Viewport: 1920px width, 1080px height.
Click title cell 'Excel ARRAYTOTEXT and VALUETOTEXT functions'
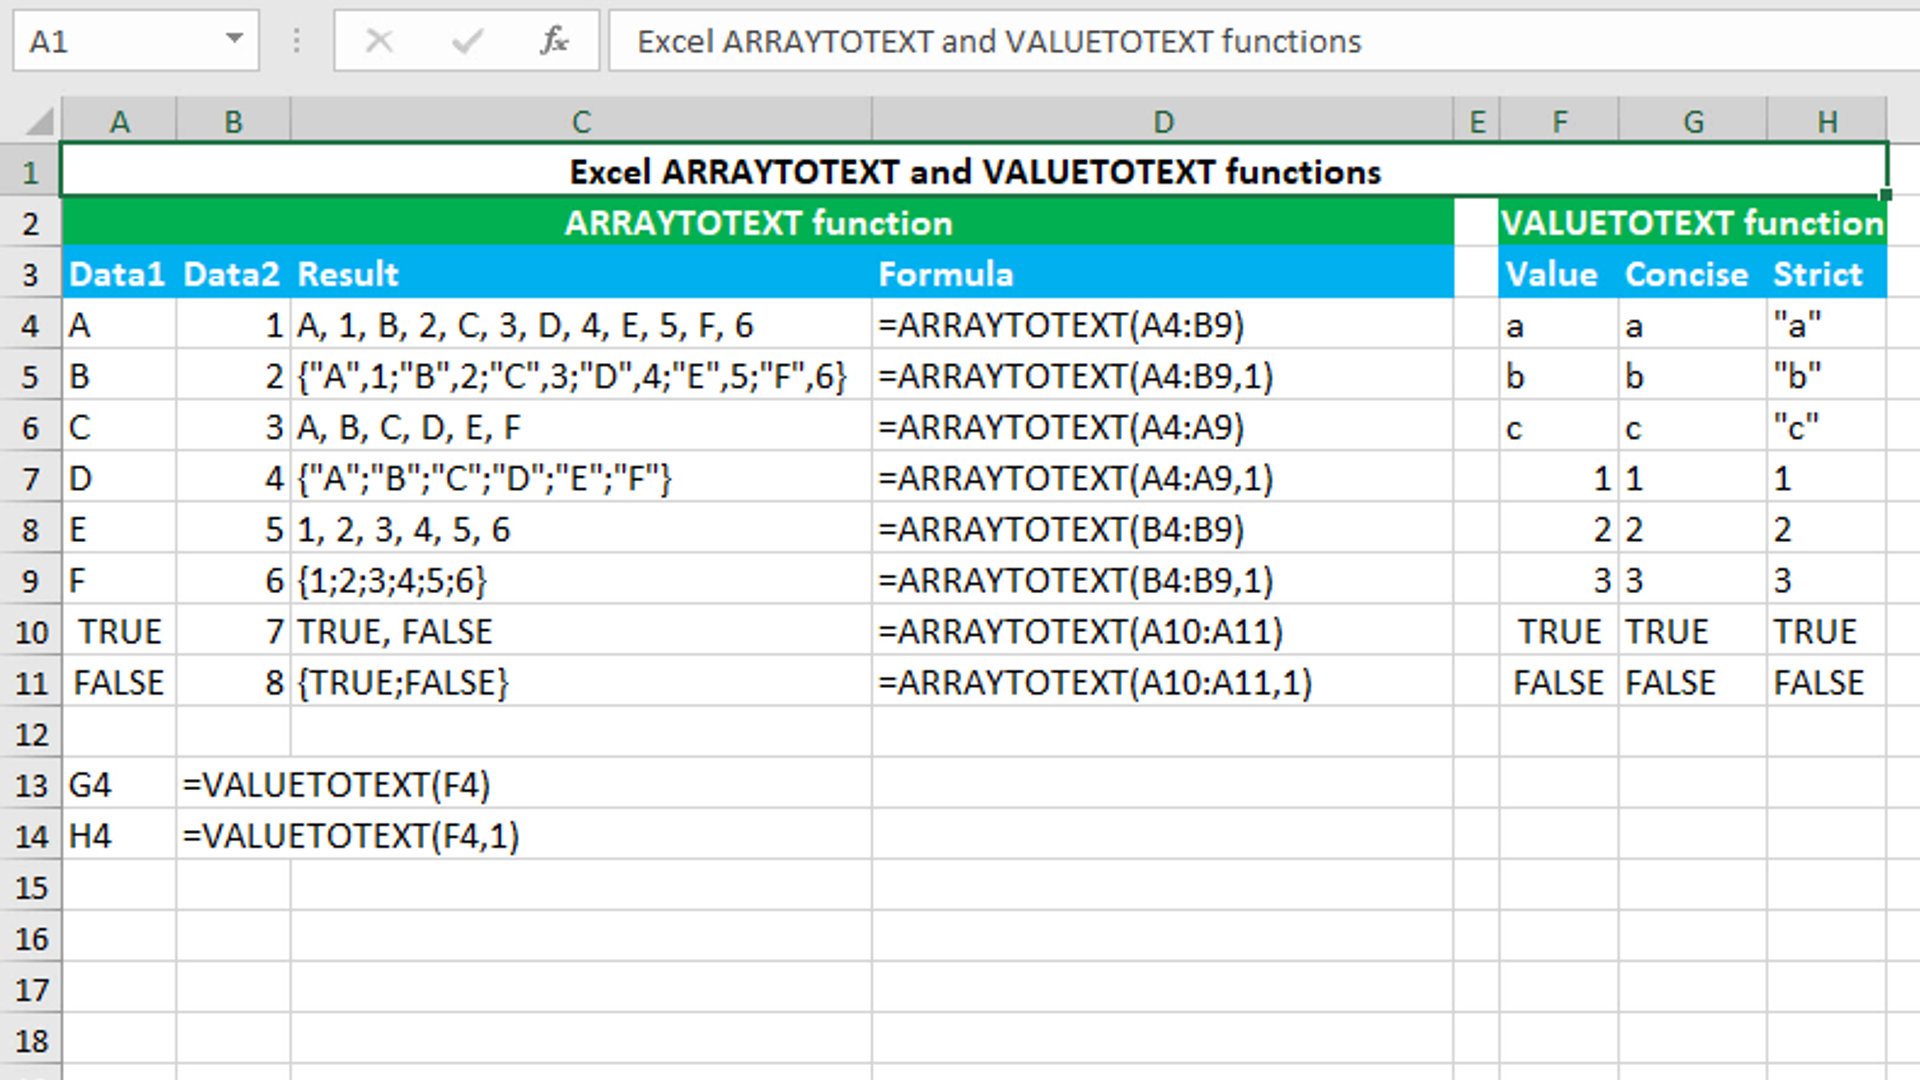click(975, 171)
